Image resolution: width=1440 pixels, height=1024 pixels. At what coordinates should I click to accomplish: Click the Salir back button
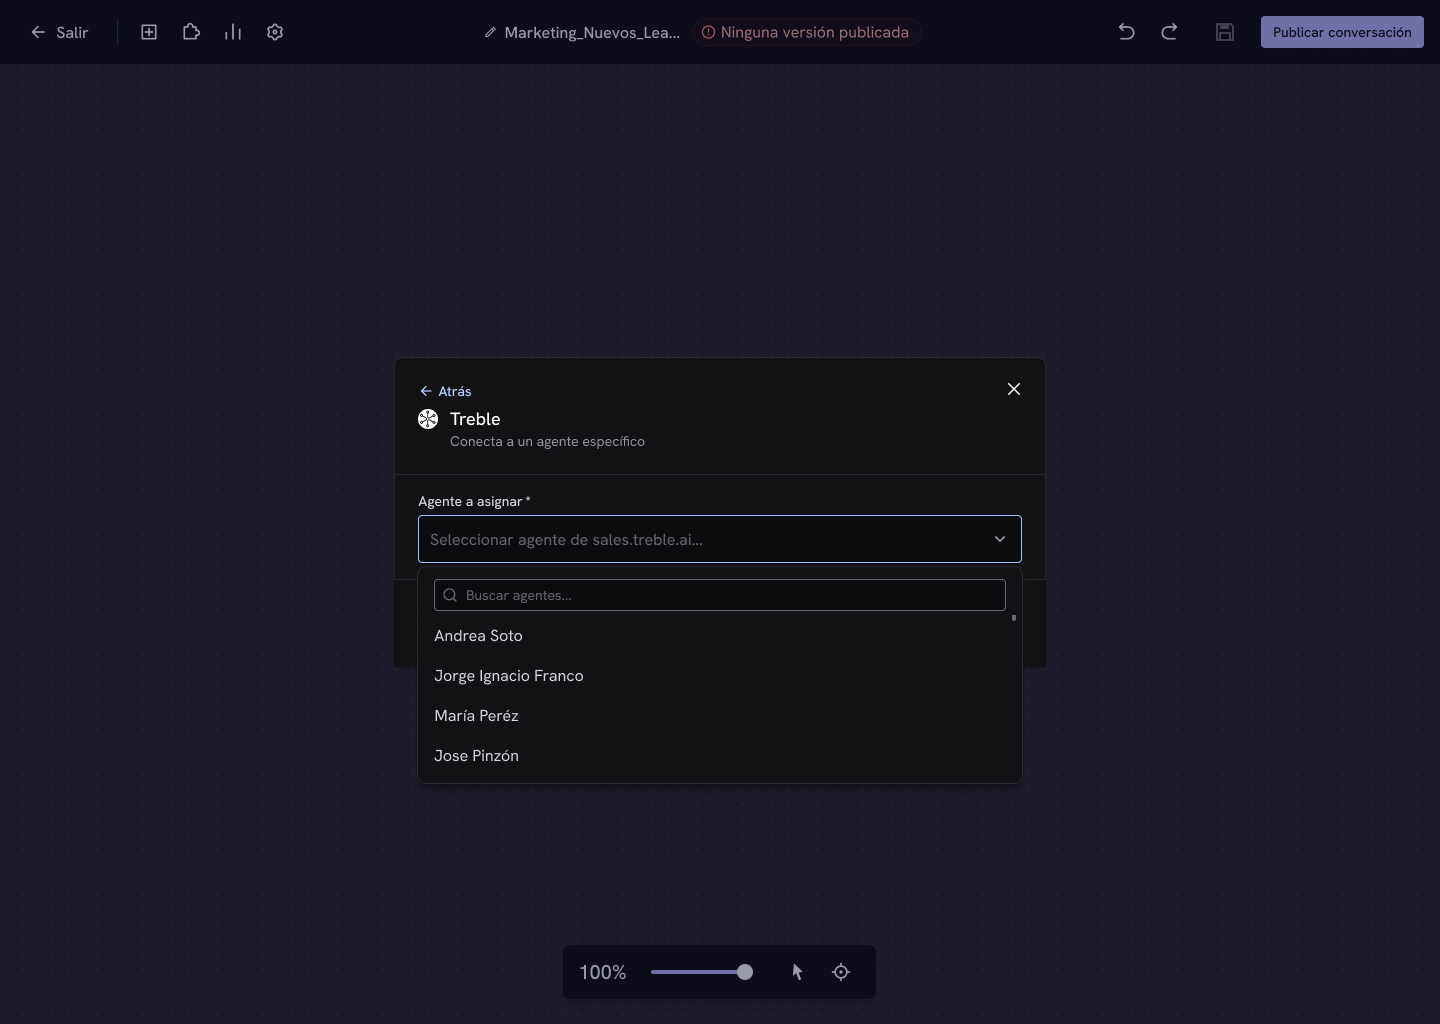[59, 32]
